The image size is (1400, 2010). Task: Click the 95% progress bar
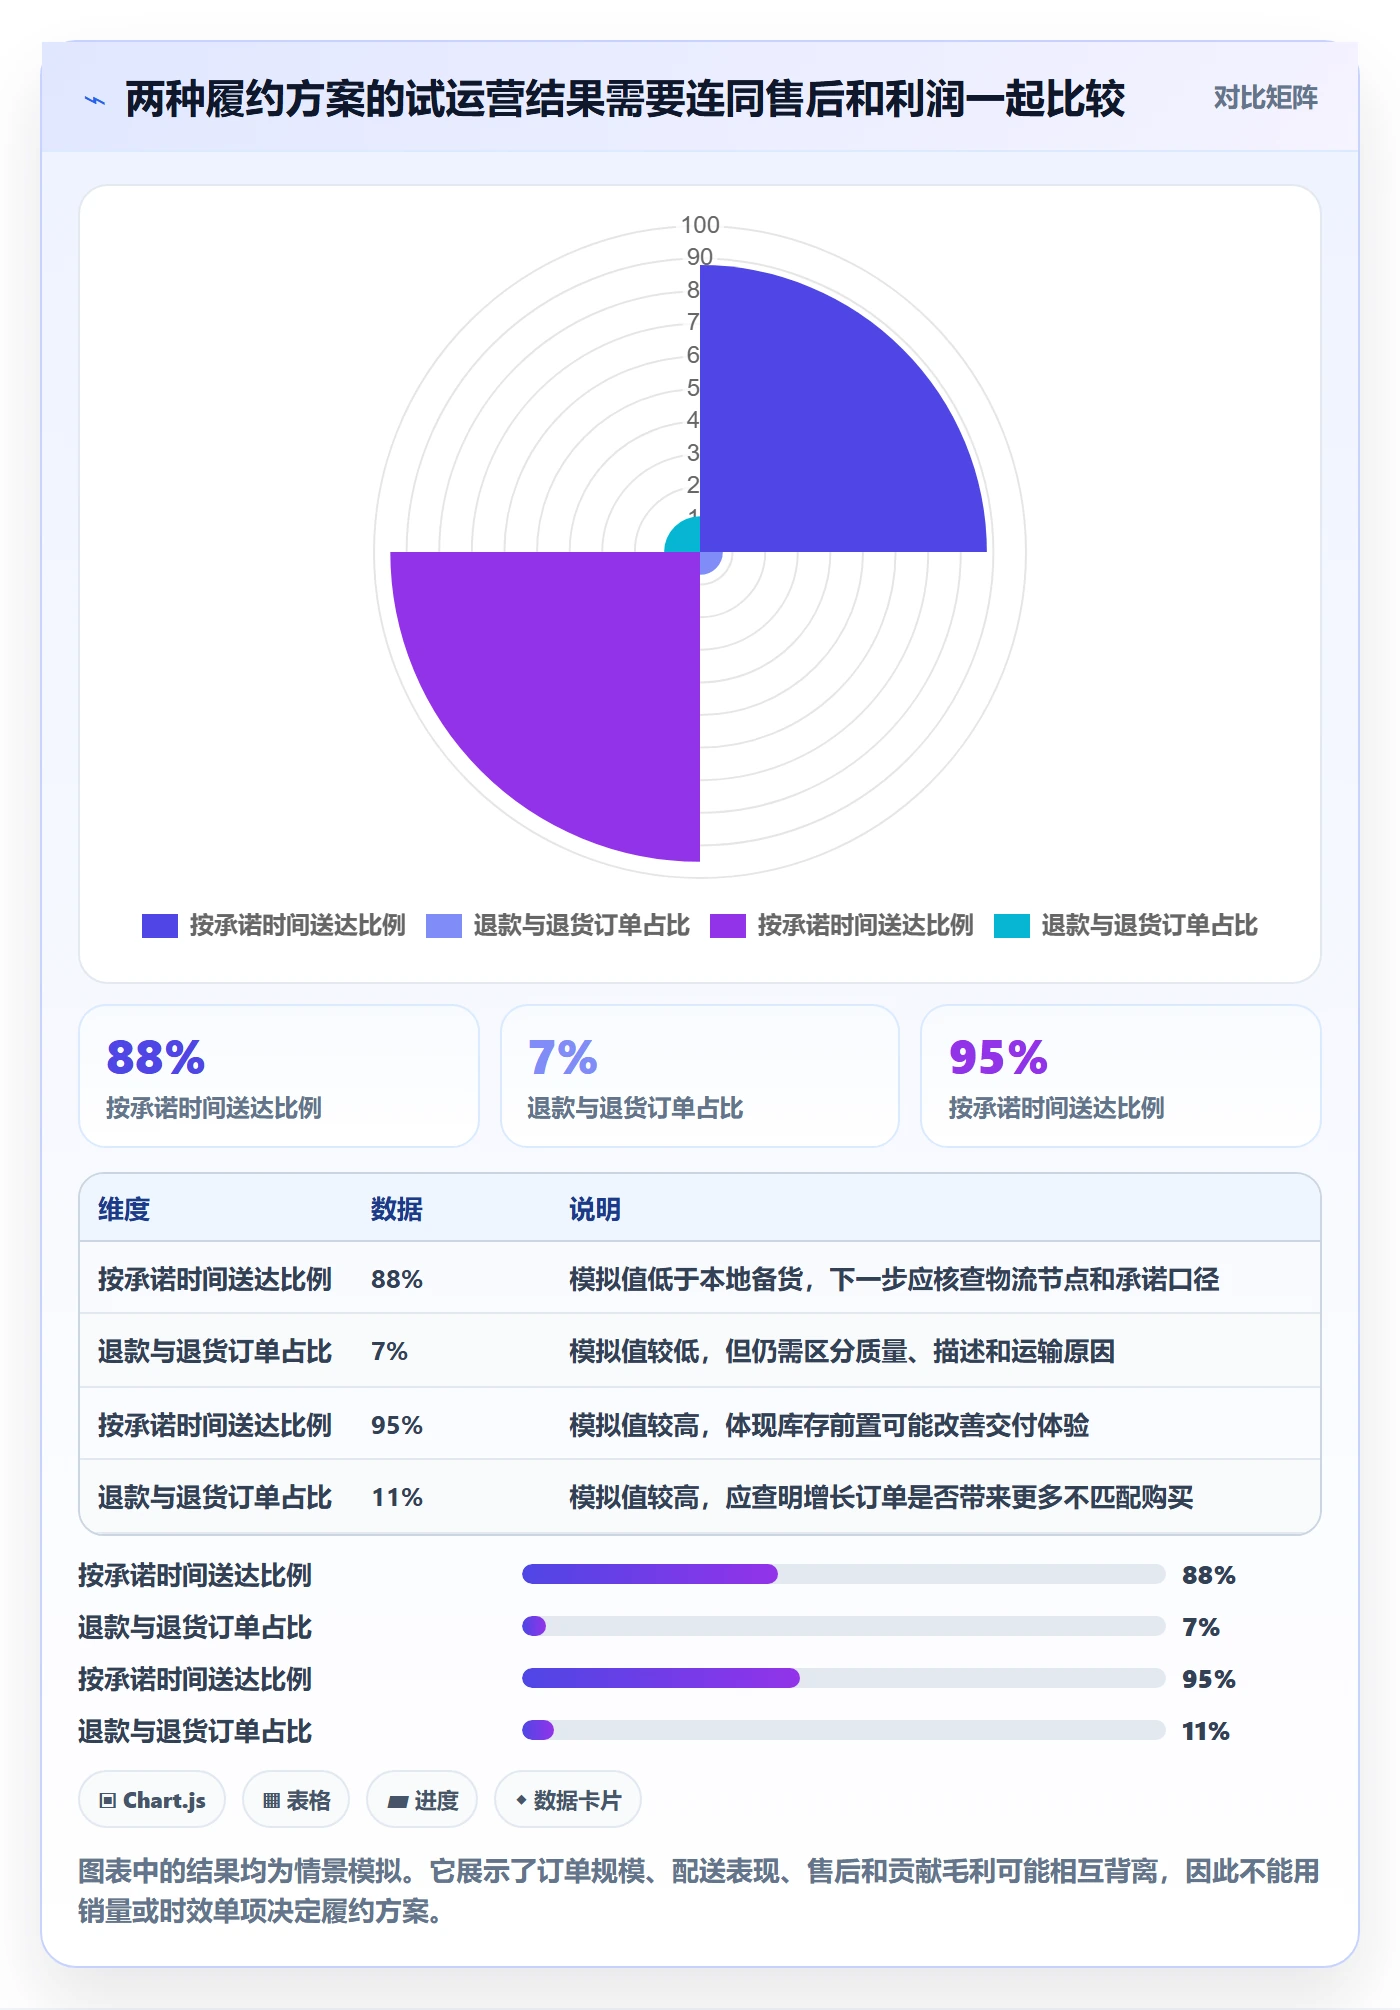(x=844, y=1678)
